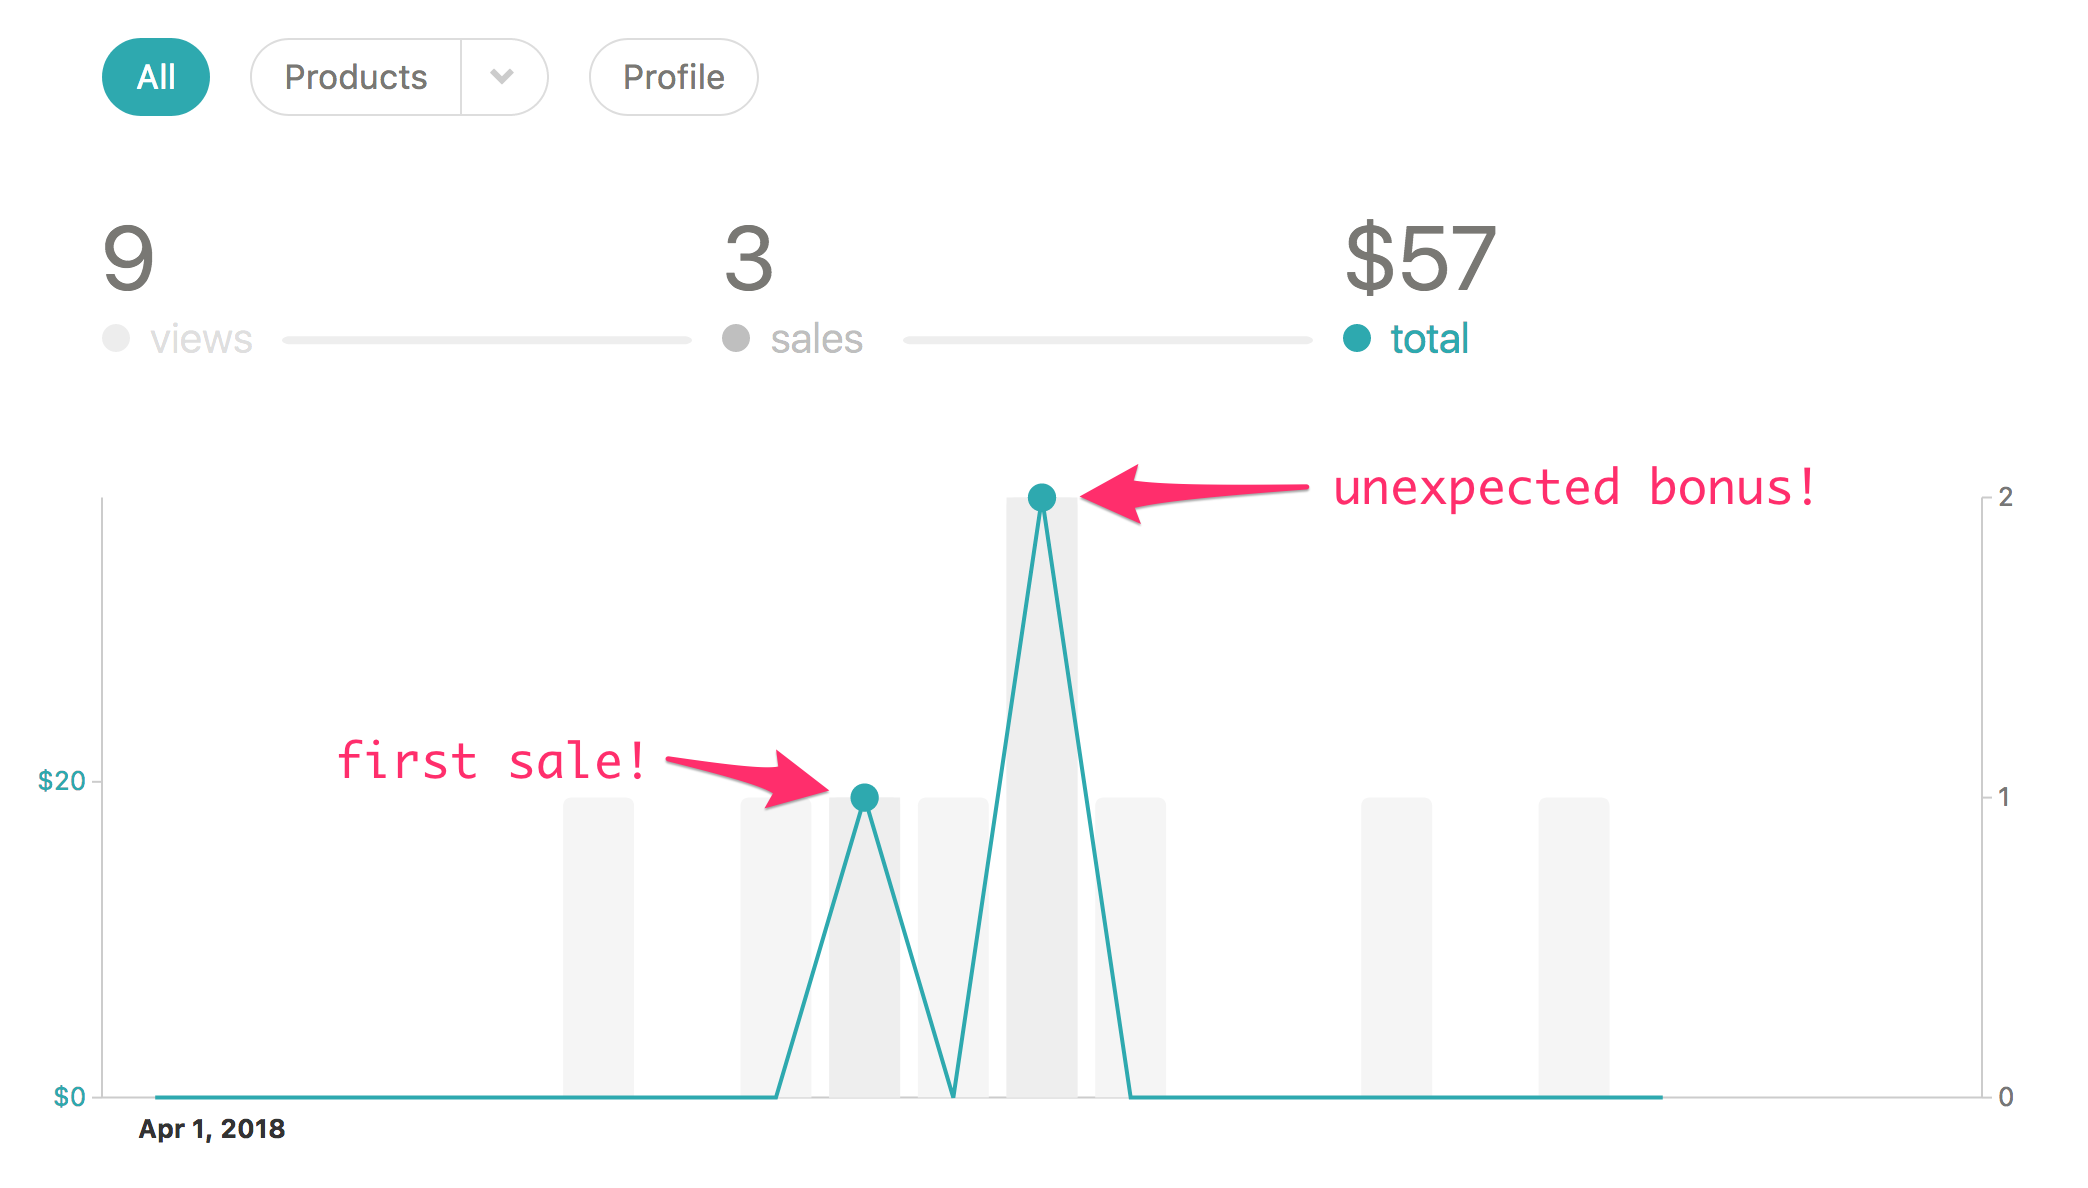This screenshot has width=2088, height=1188.
Task: Toggle the sales series dot
Action: click(736, 338)
